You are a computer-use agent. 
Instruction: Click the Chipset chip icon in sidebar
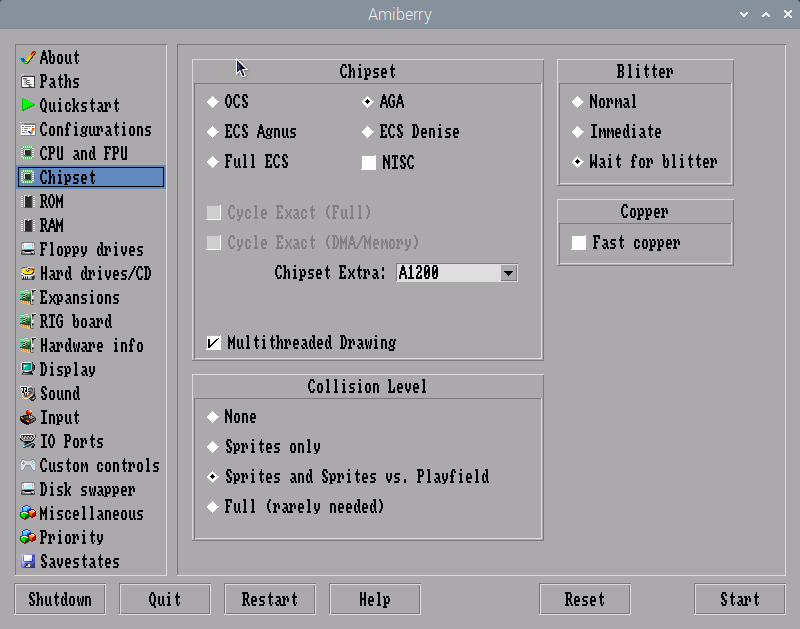tap(28, 177)
